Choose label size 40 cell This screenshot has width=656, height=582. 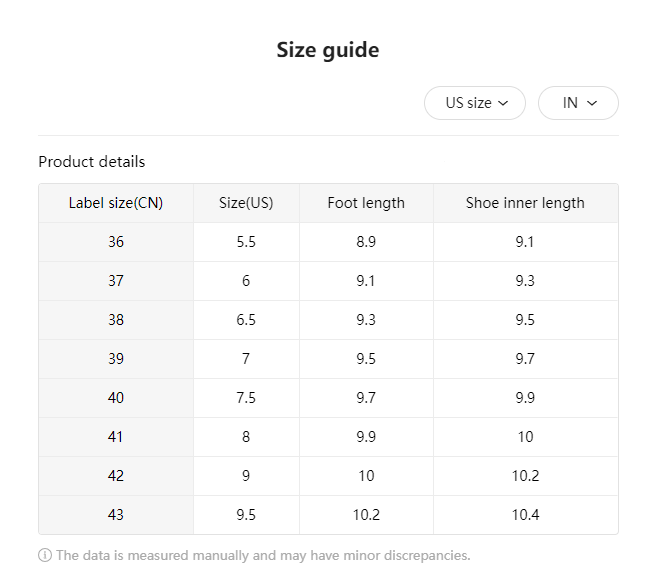(116, 398)
